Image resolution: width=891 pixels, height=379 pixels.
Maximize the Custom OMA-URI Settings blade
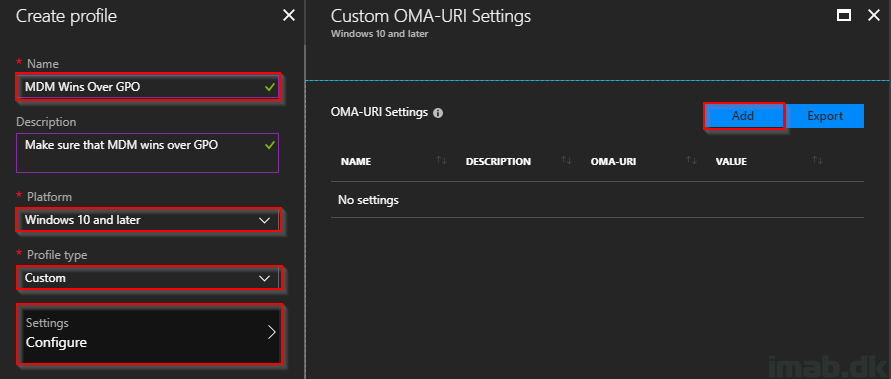click(844, 16)
